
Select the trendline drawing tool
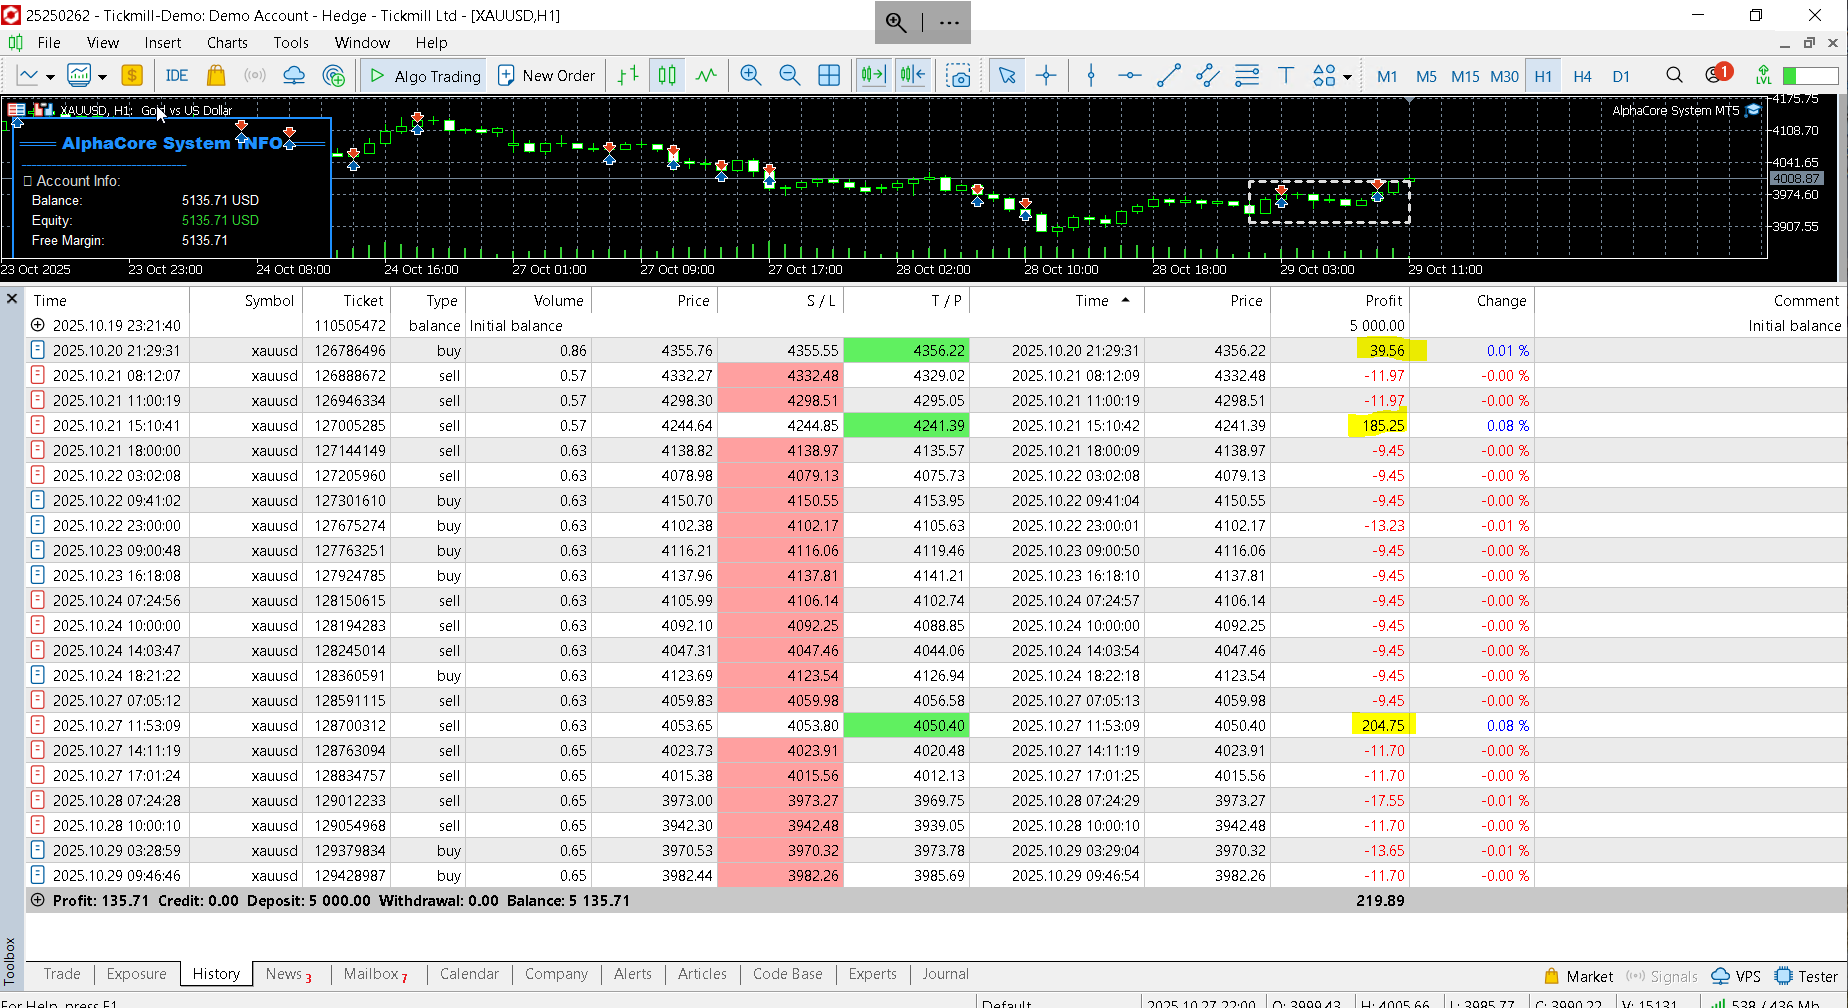point(1168,76)
